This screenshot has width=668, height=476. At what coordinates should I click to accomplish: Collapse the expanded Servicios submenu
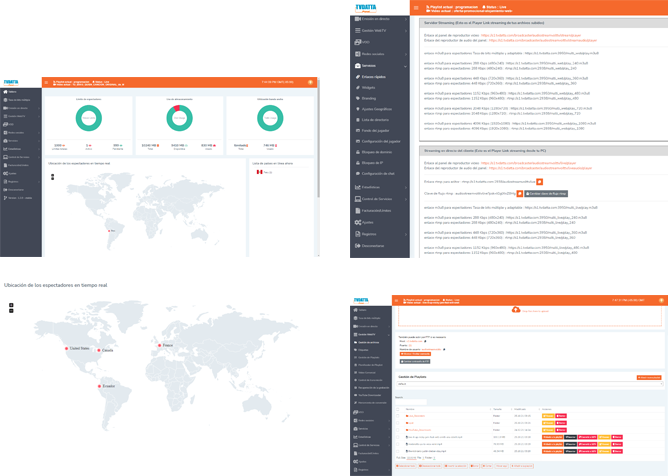(405, 66)
